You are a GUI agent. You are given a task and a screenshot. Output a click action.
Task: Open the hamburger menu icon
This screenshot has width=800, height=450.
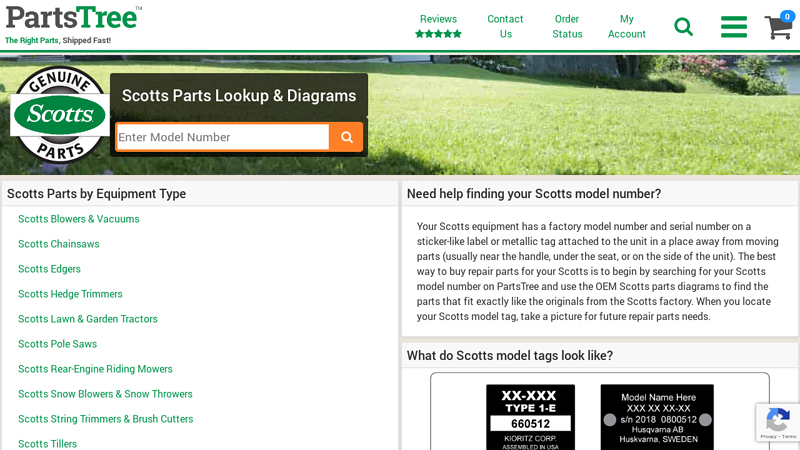click(734, 27)
